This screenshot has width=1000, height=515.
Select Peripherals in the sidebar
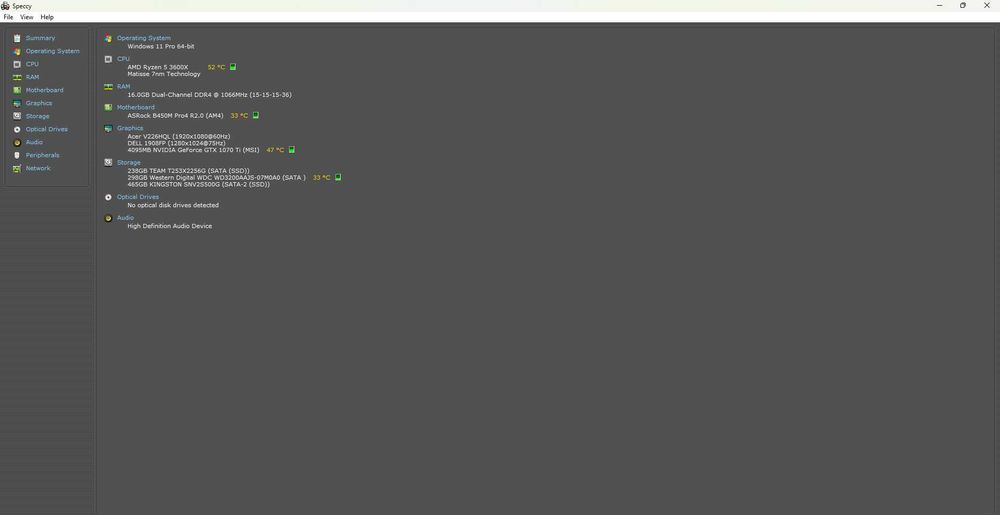click(x=42, y=156)
